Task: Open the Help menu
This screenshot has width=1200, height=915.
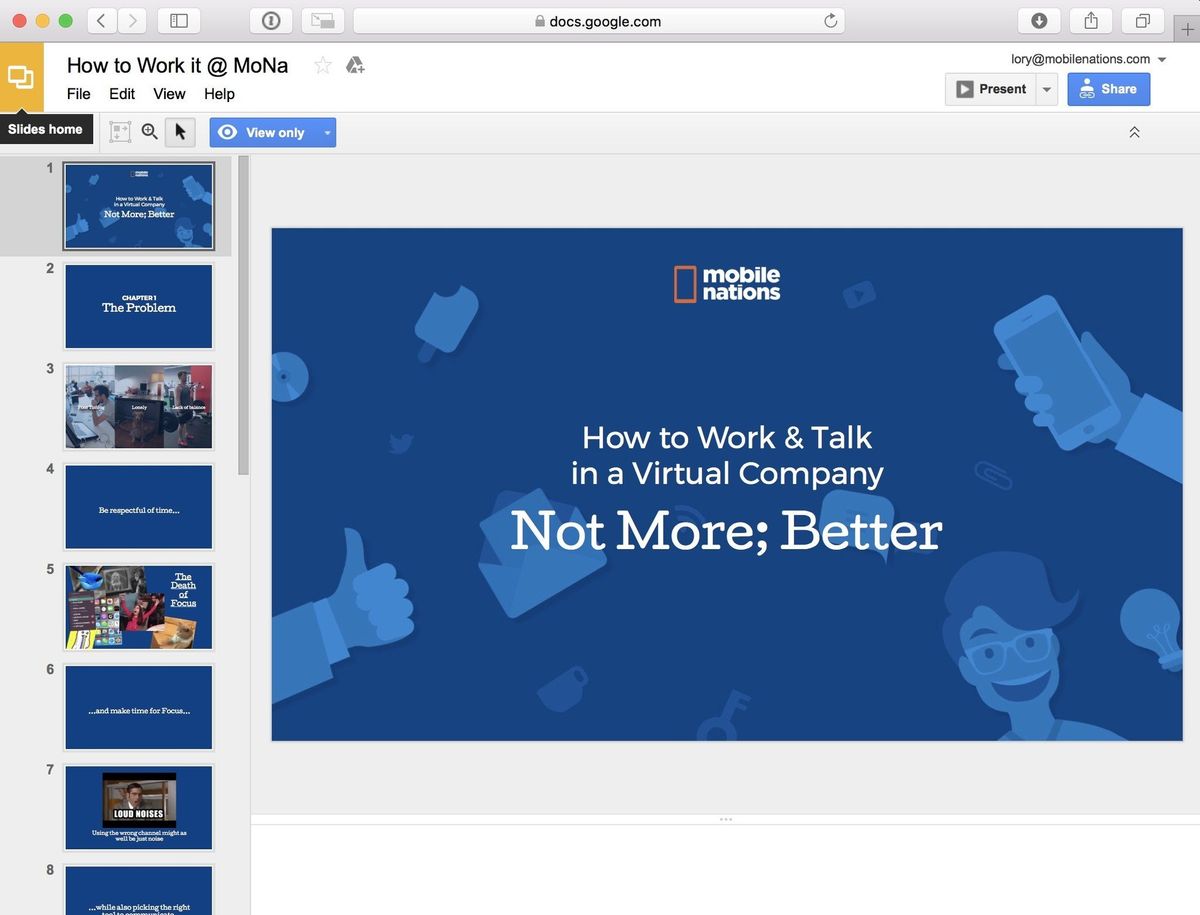Action: click(x=219, y=94)
